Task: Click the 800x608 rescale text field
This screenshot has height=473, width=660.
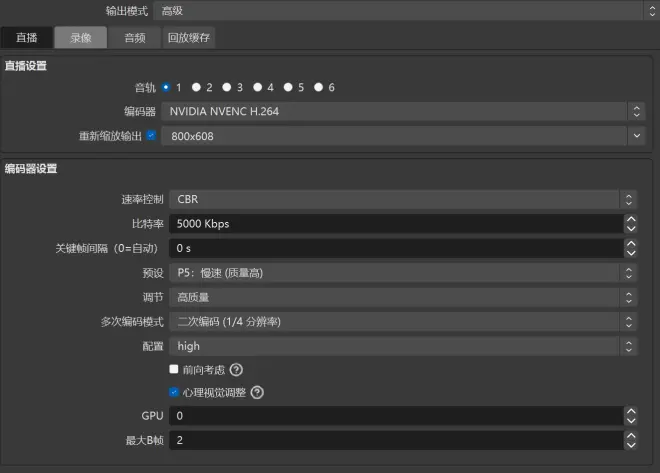Action: 394,136
